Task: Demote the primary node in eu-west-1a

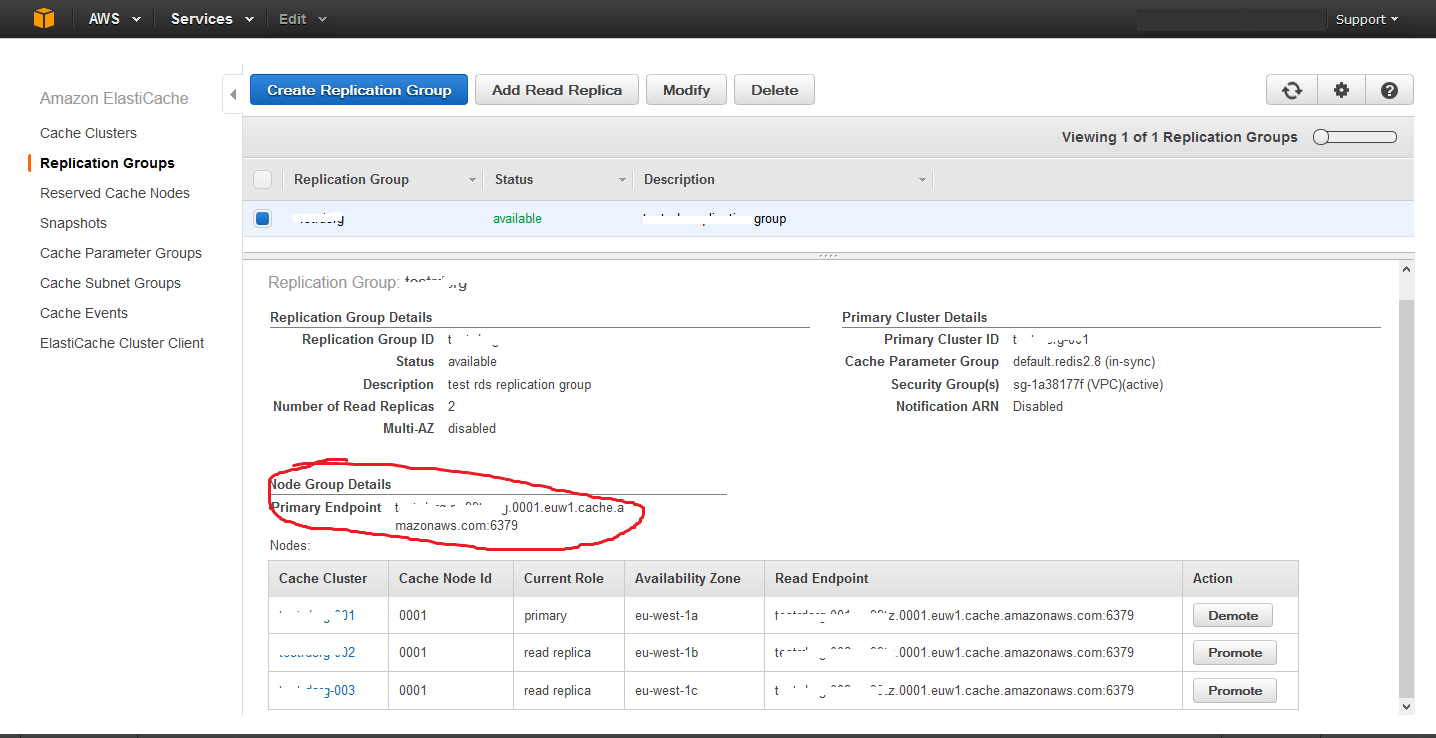Action: (1233, 615)
